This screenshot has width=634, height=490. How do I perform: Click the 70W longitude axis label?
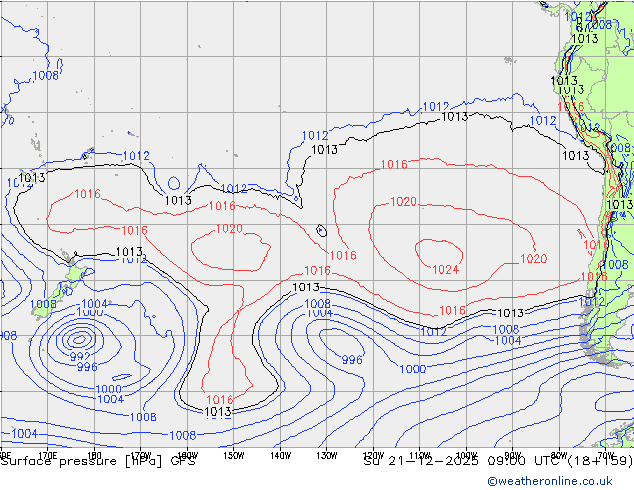point(606,456)
